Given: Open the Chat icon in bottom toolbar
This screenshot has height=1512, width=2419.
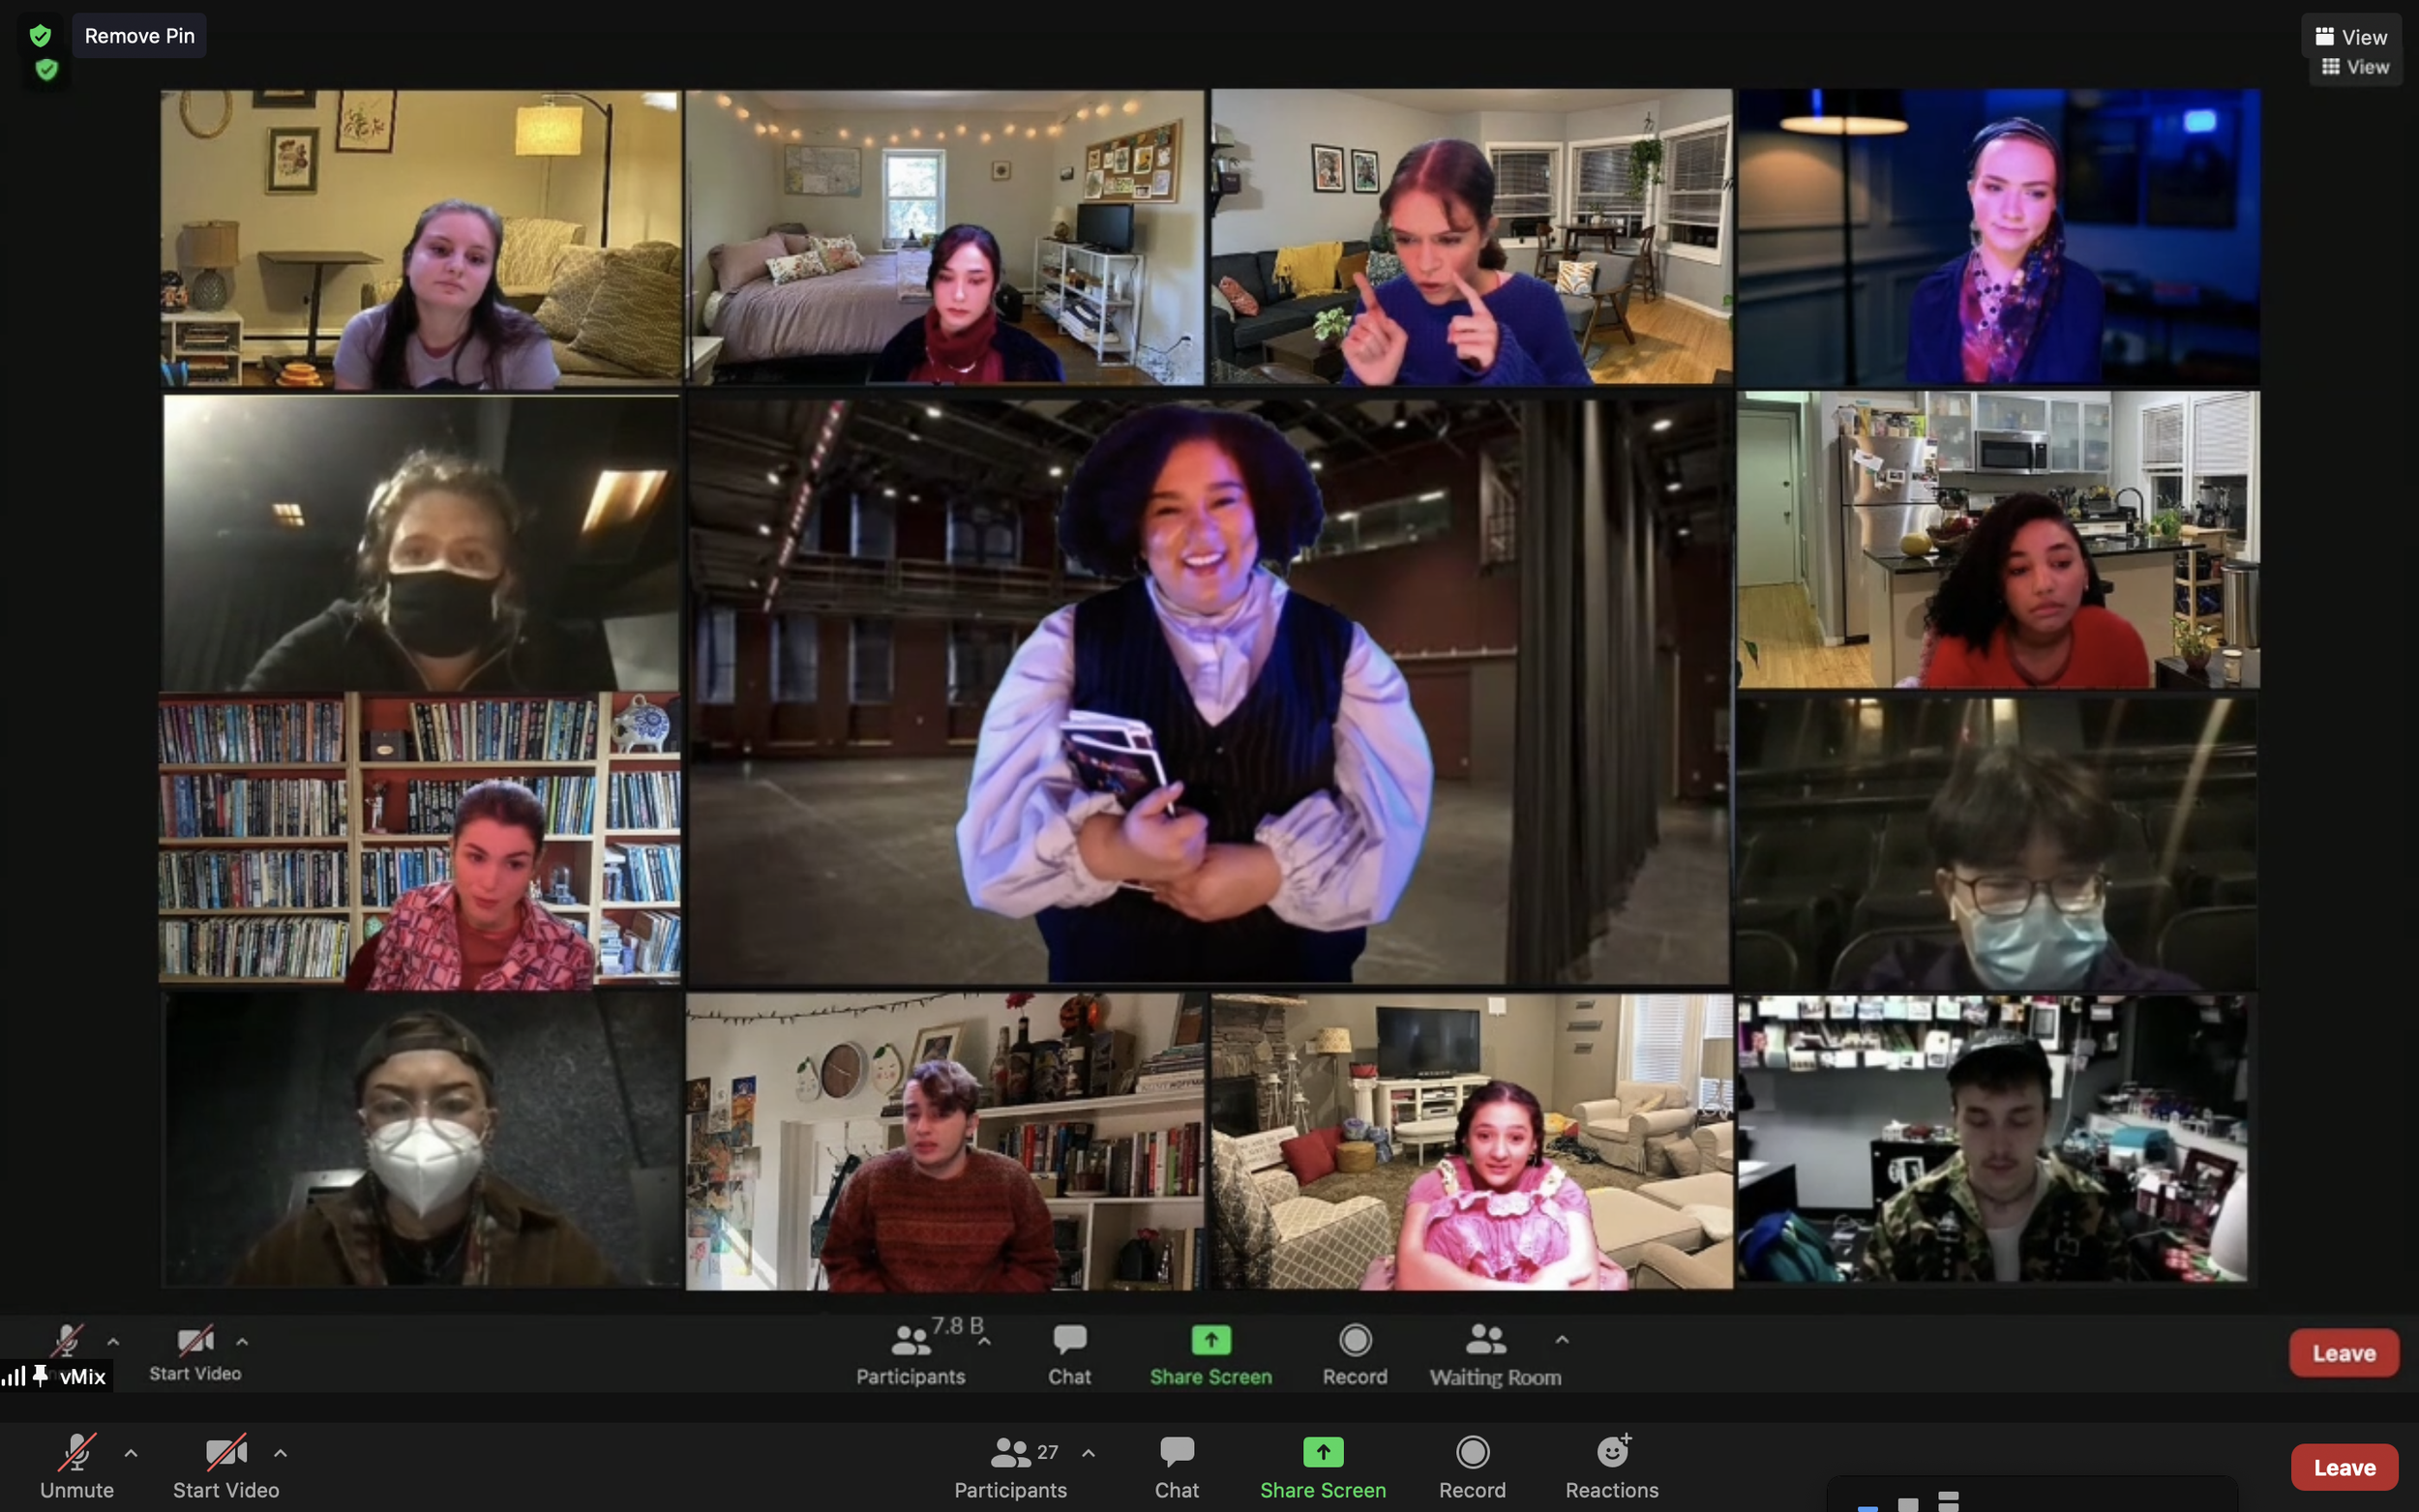Looking at the screenshot, I should [x=1177, y=1453].
